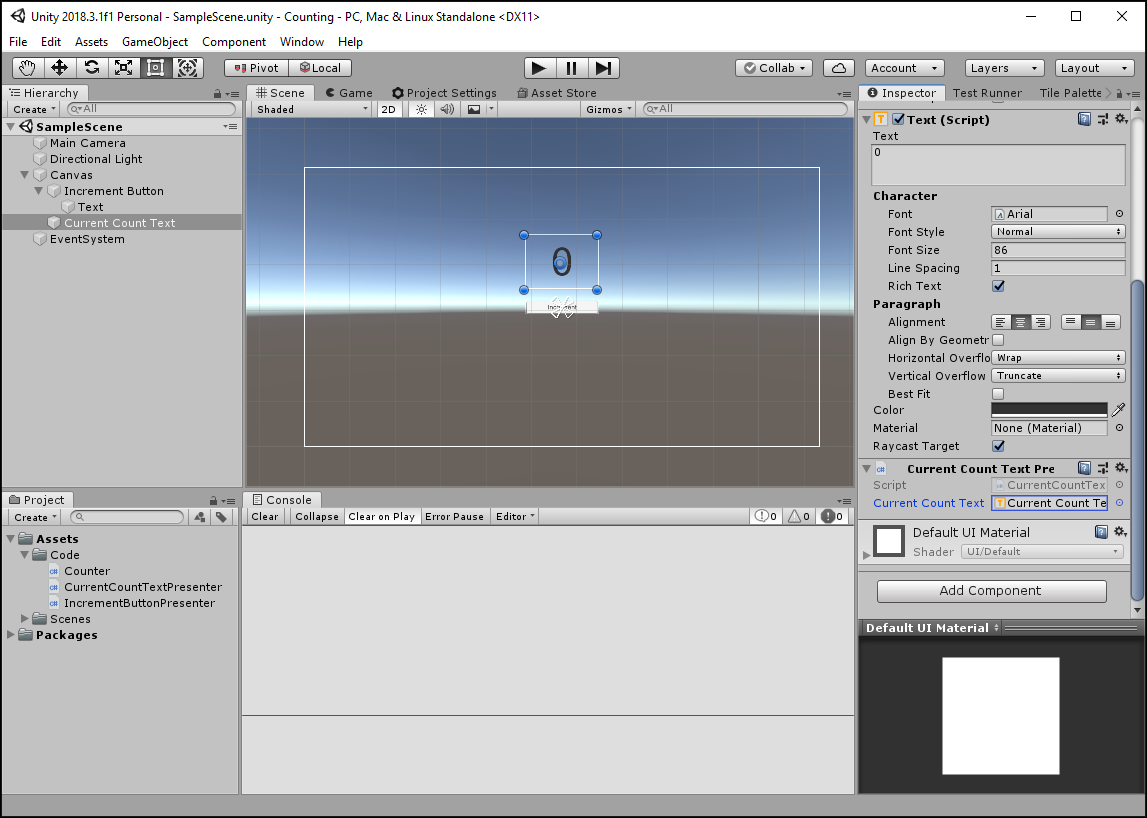Search by type in Project panel
This screenshot has height=818, width=1147.
coord(200,517)
